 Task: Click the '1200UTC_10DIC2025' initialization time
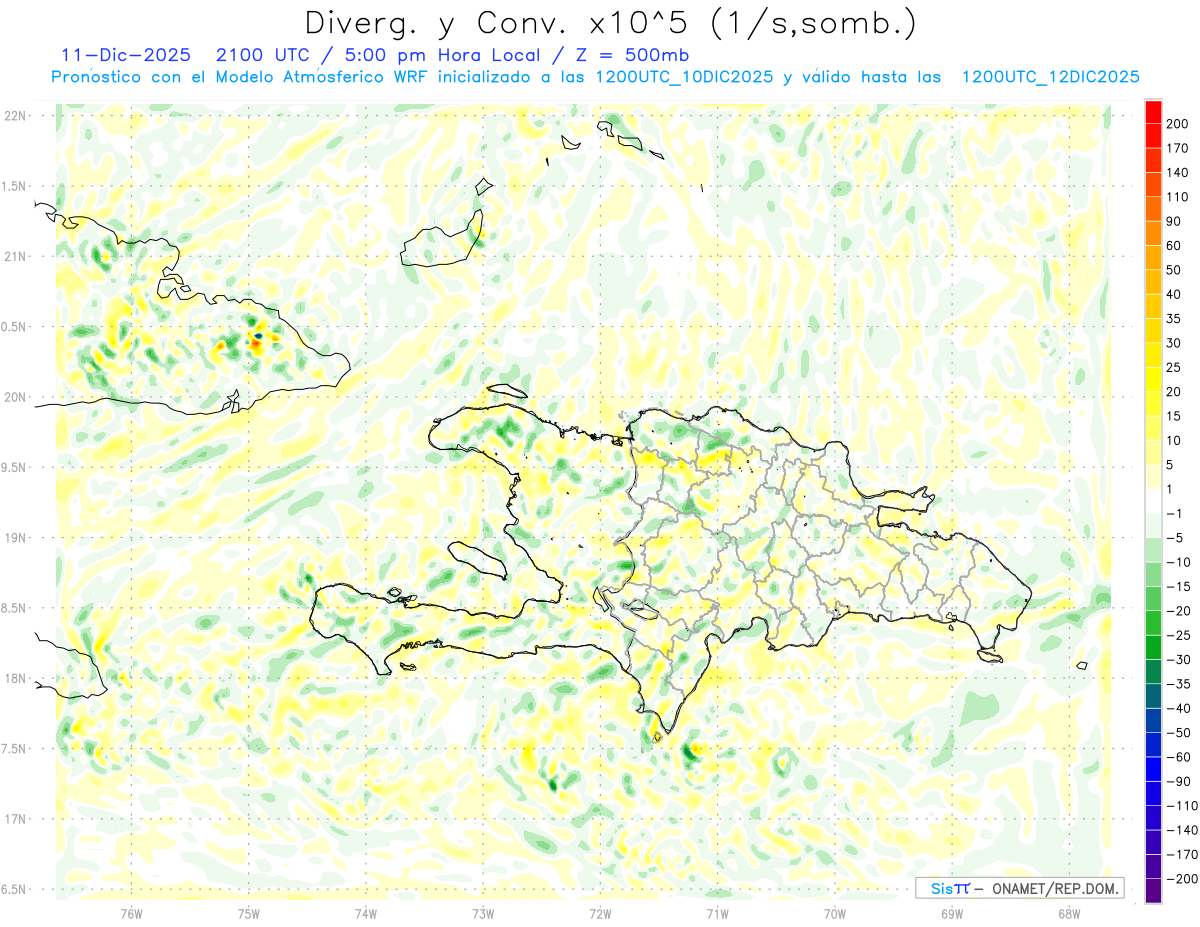click(683, 77)
